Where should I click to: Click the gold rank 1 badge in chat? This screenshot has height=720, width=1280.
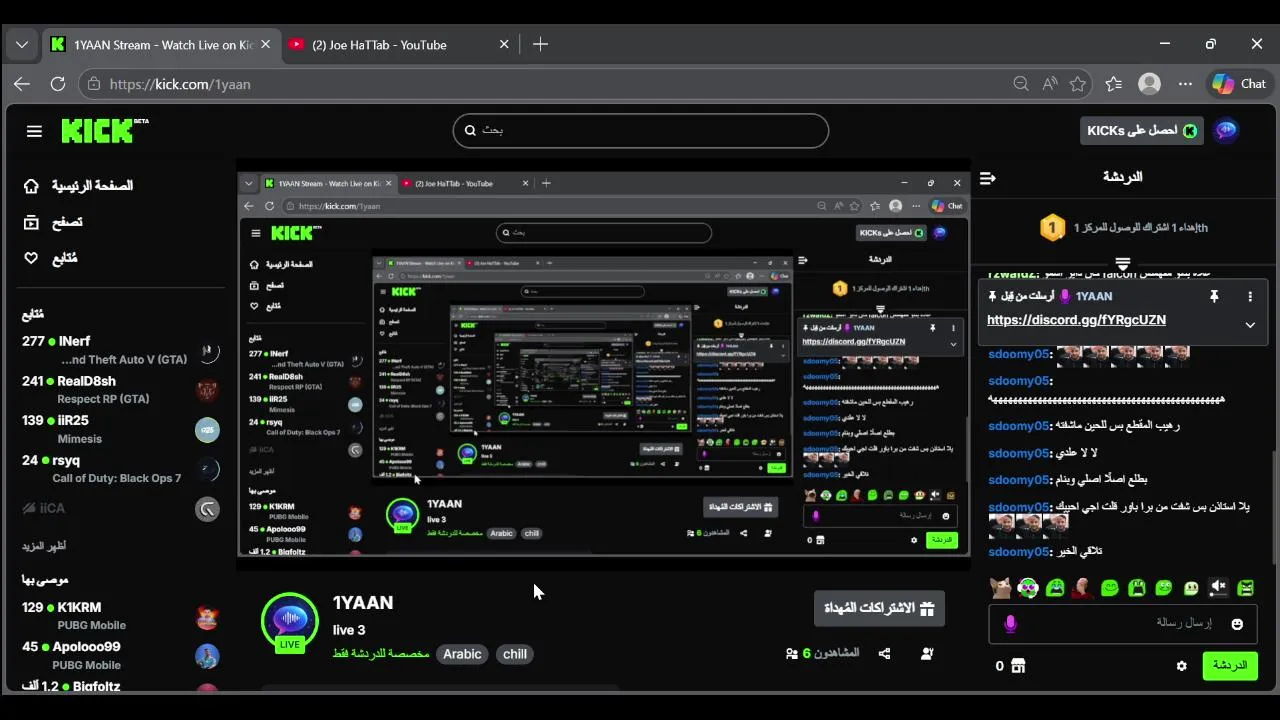point(1052,228)
